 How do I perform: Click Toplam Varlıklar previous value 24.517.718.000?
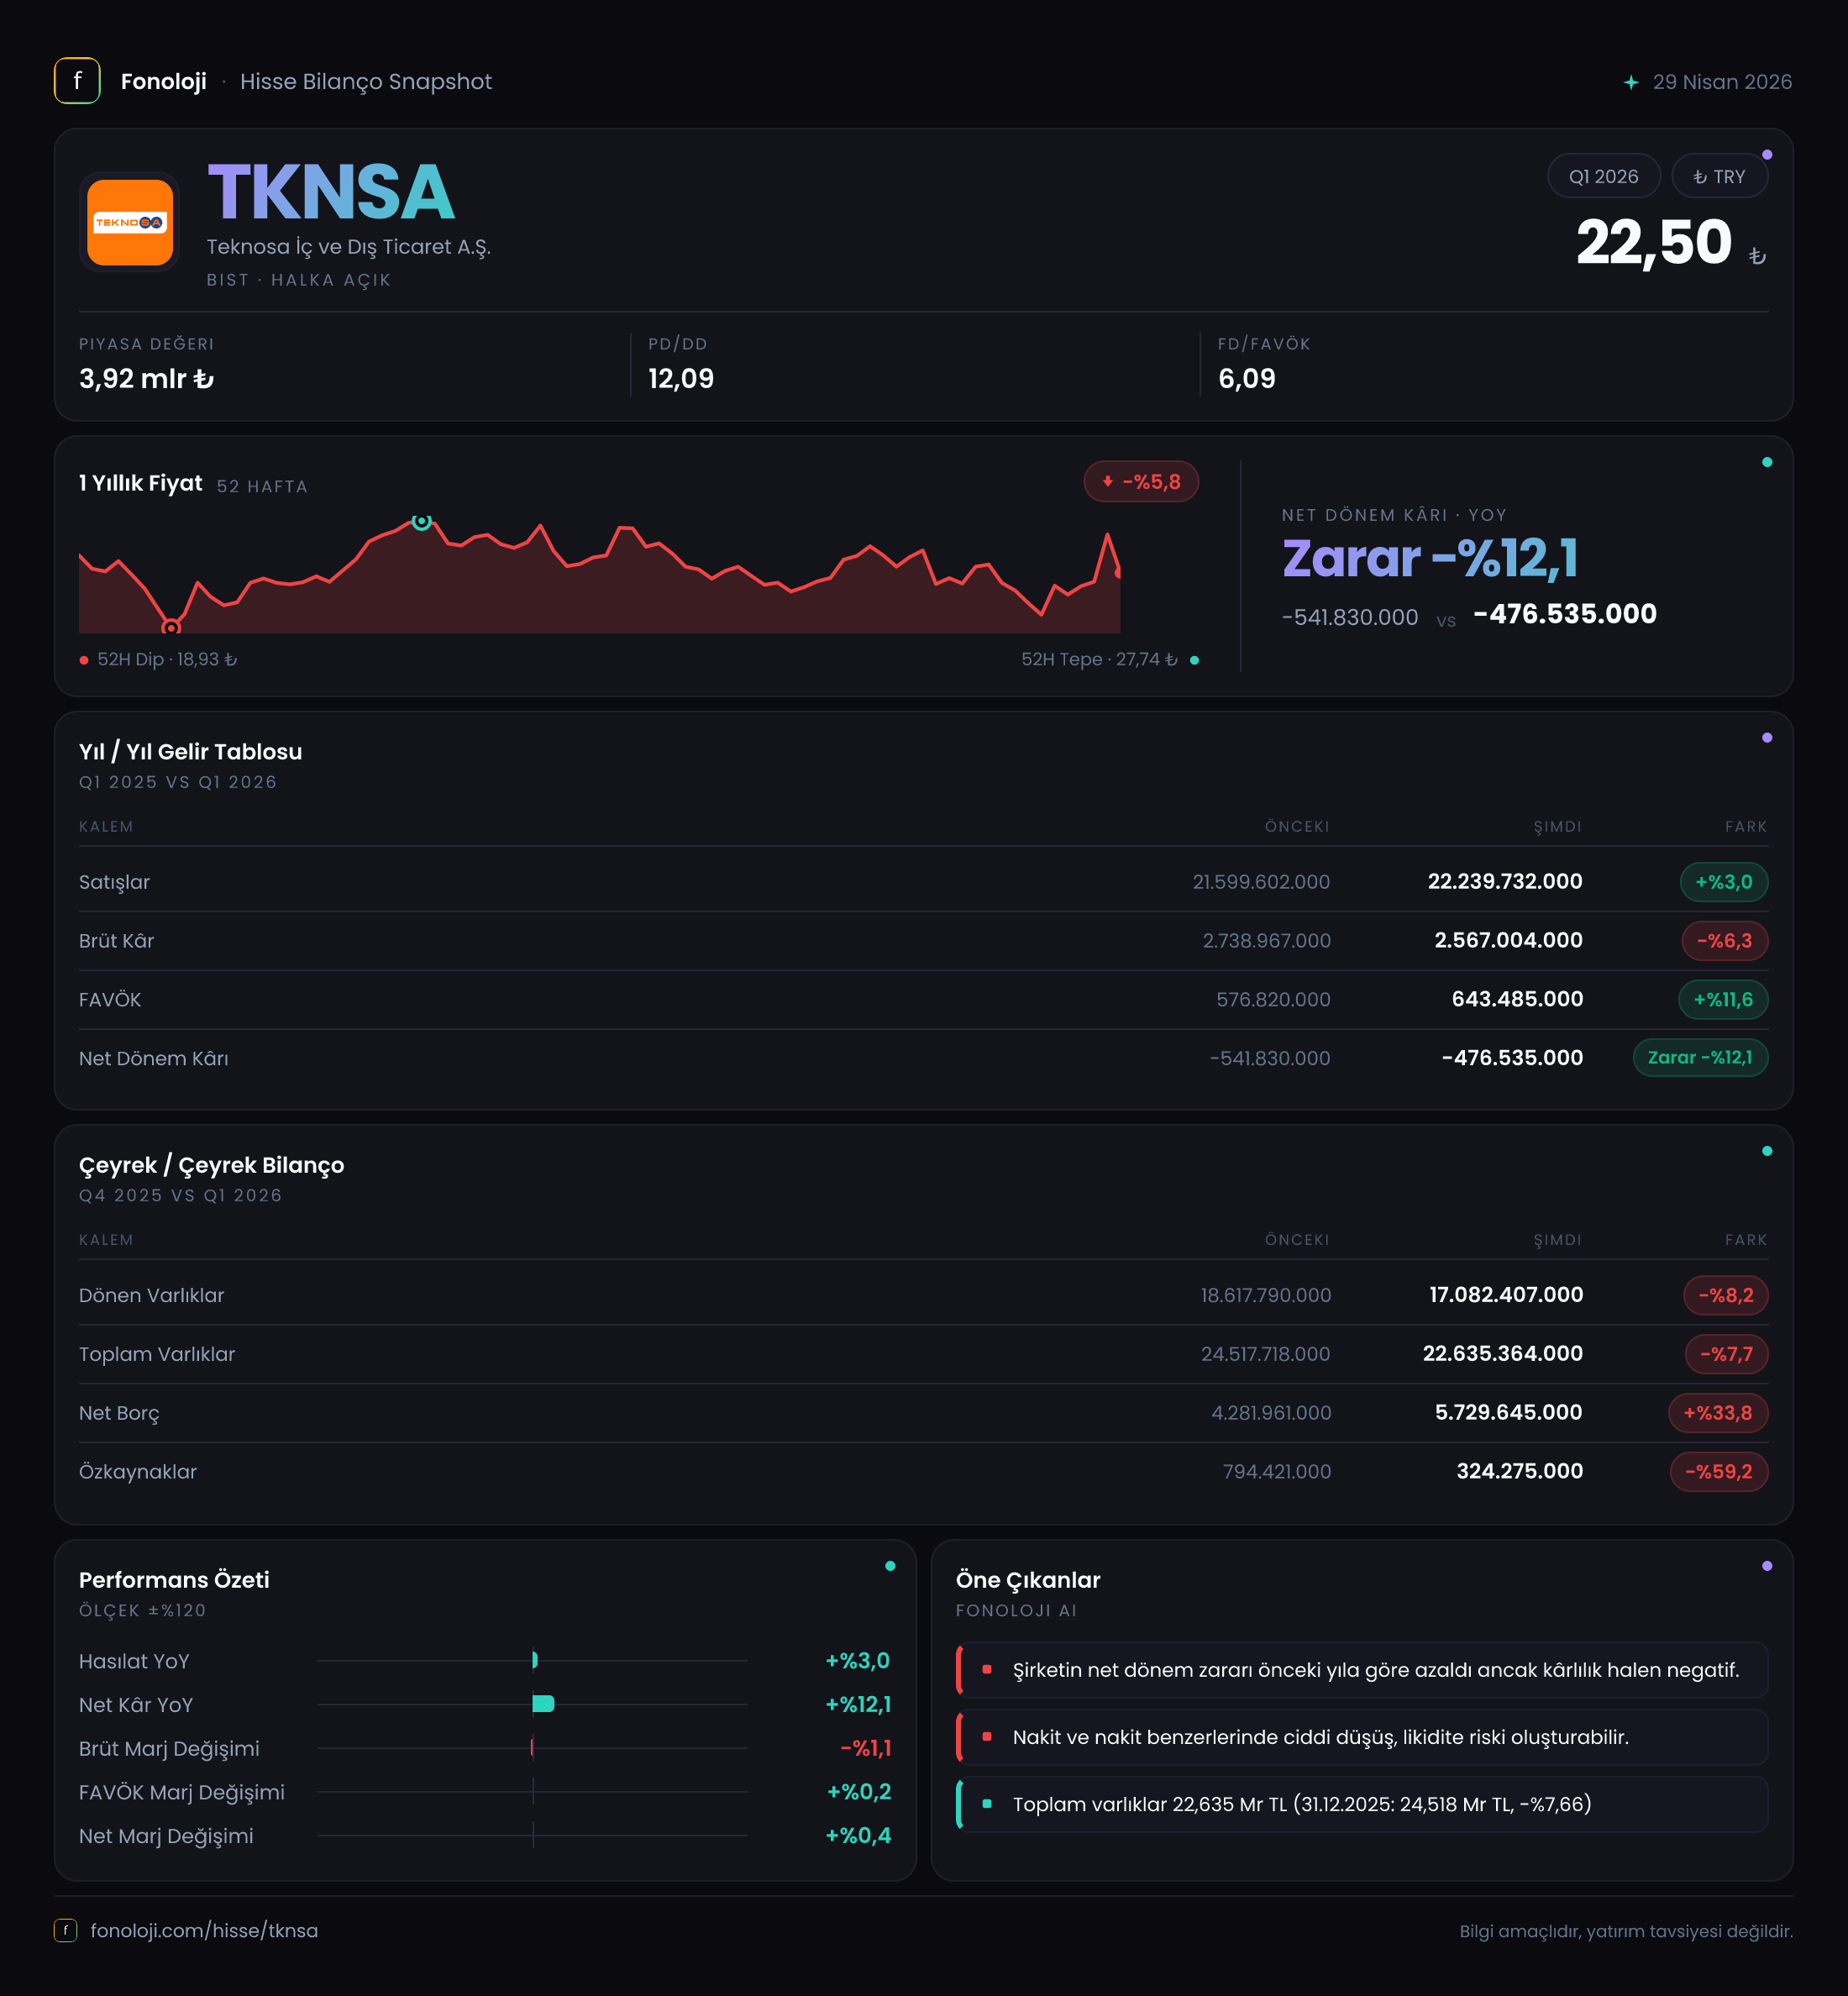[1266, 1354]
